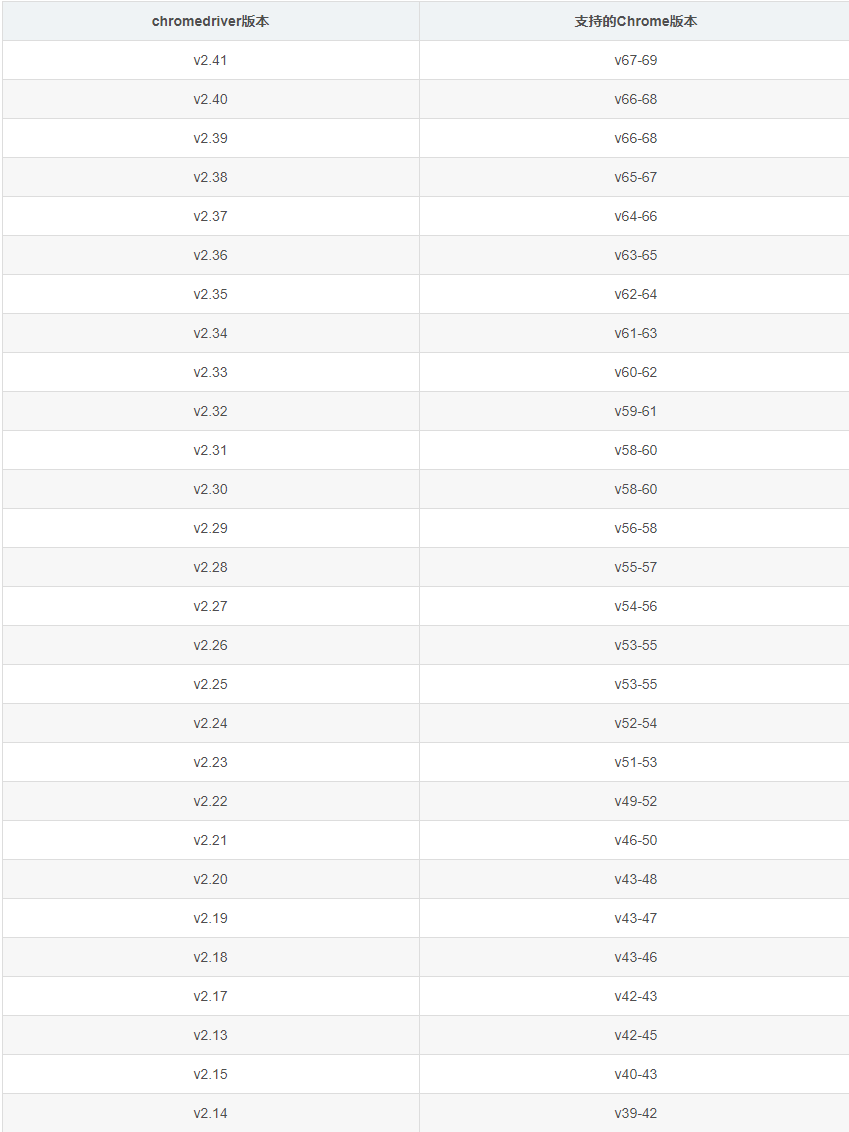Click the chromedriver版本 column header
This screenshot has height=1132, width=849.
tap(210, 21)
